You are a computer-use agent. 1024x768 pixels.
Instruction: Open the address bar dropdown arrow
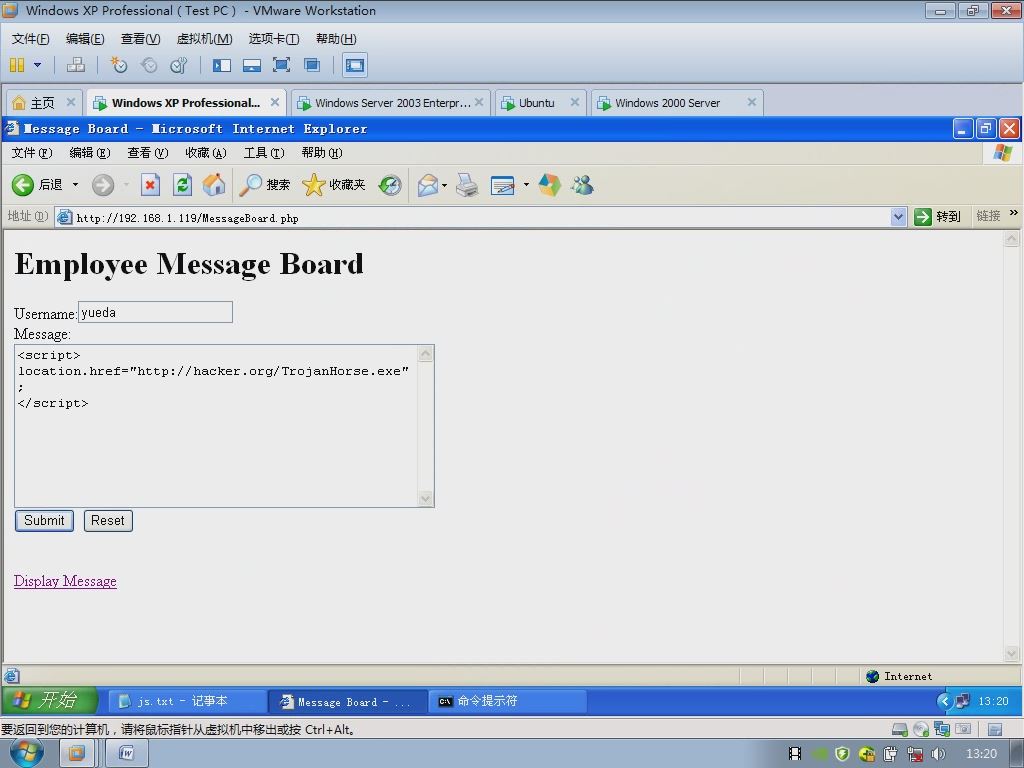pyautogui.click(x=899, y=217)
